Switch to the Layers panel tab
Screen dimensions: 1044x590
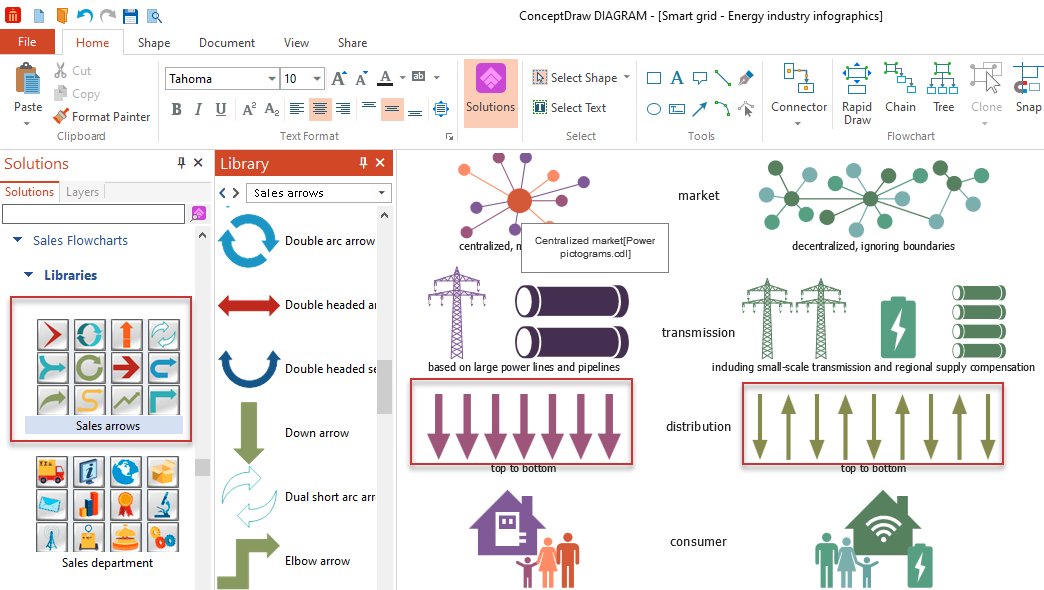83,192
